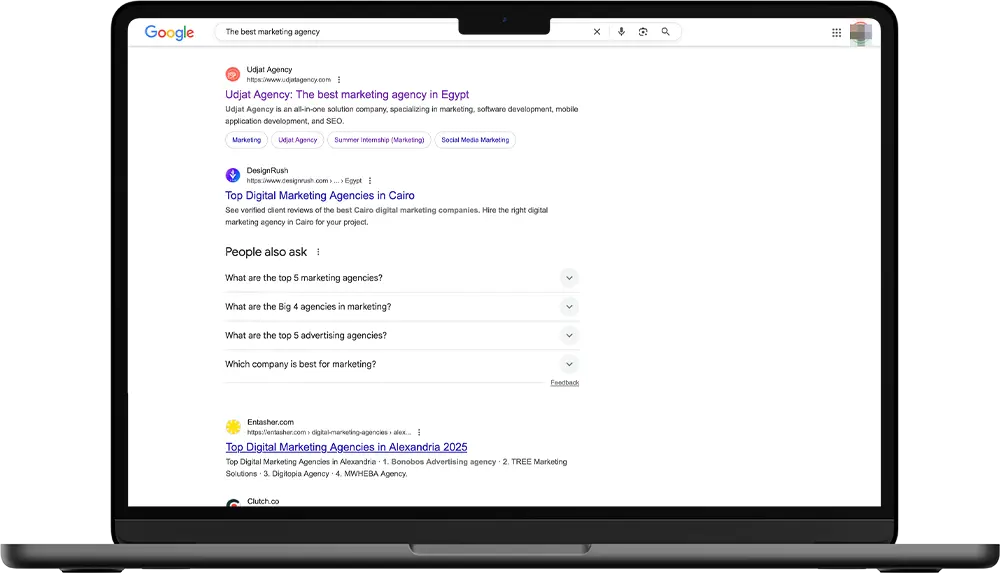Open more options for Udjat Agency result

(x=339, y=80)
